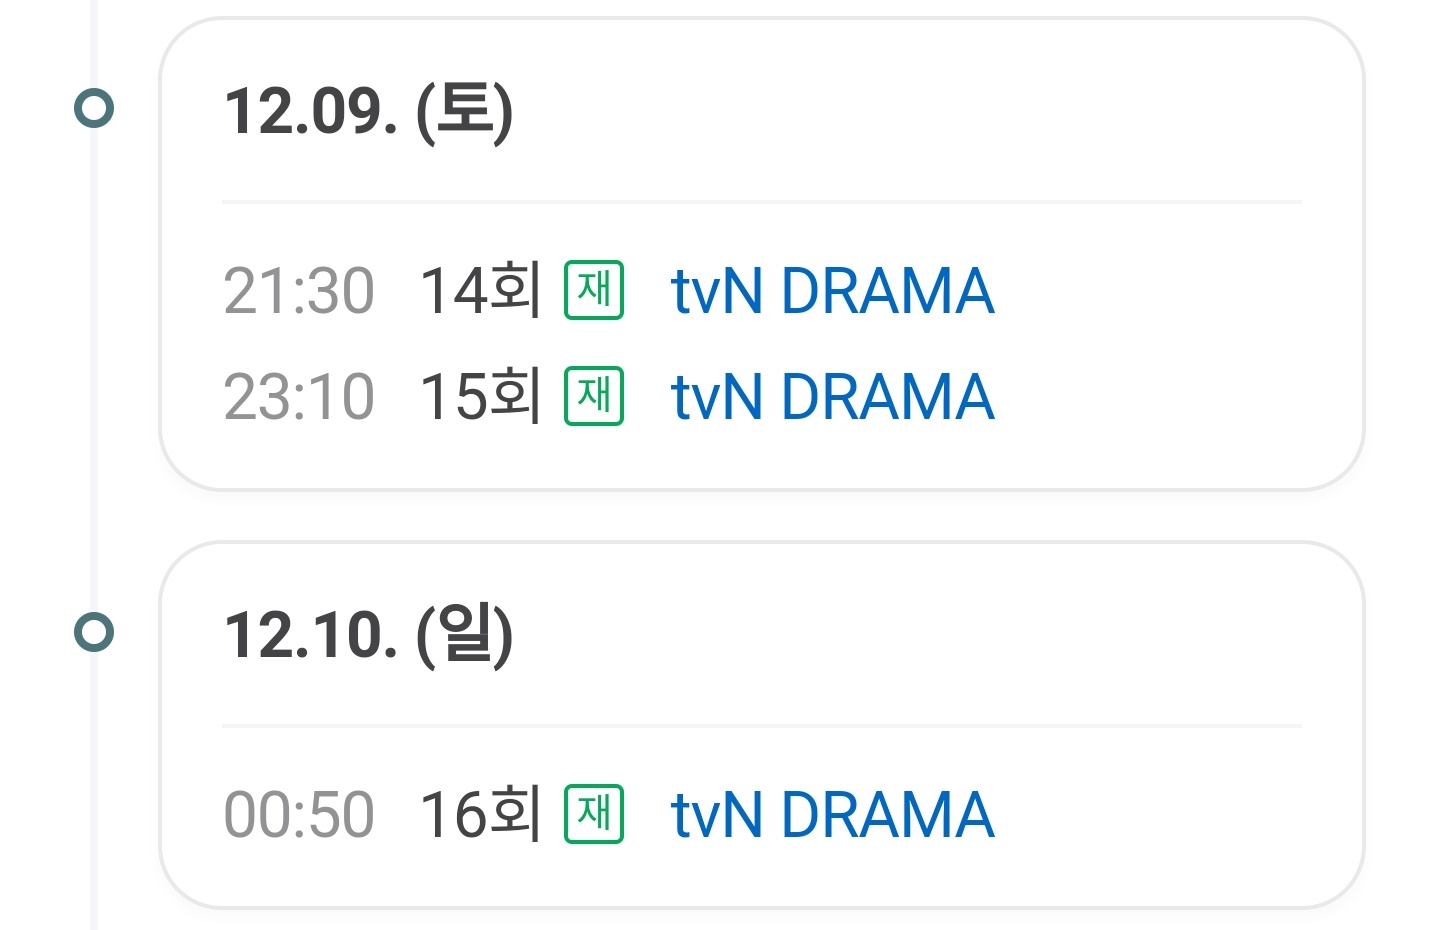Click the vertical timeline line between dates

click(94, 370)
